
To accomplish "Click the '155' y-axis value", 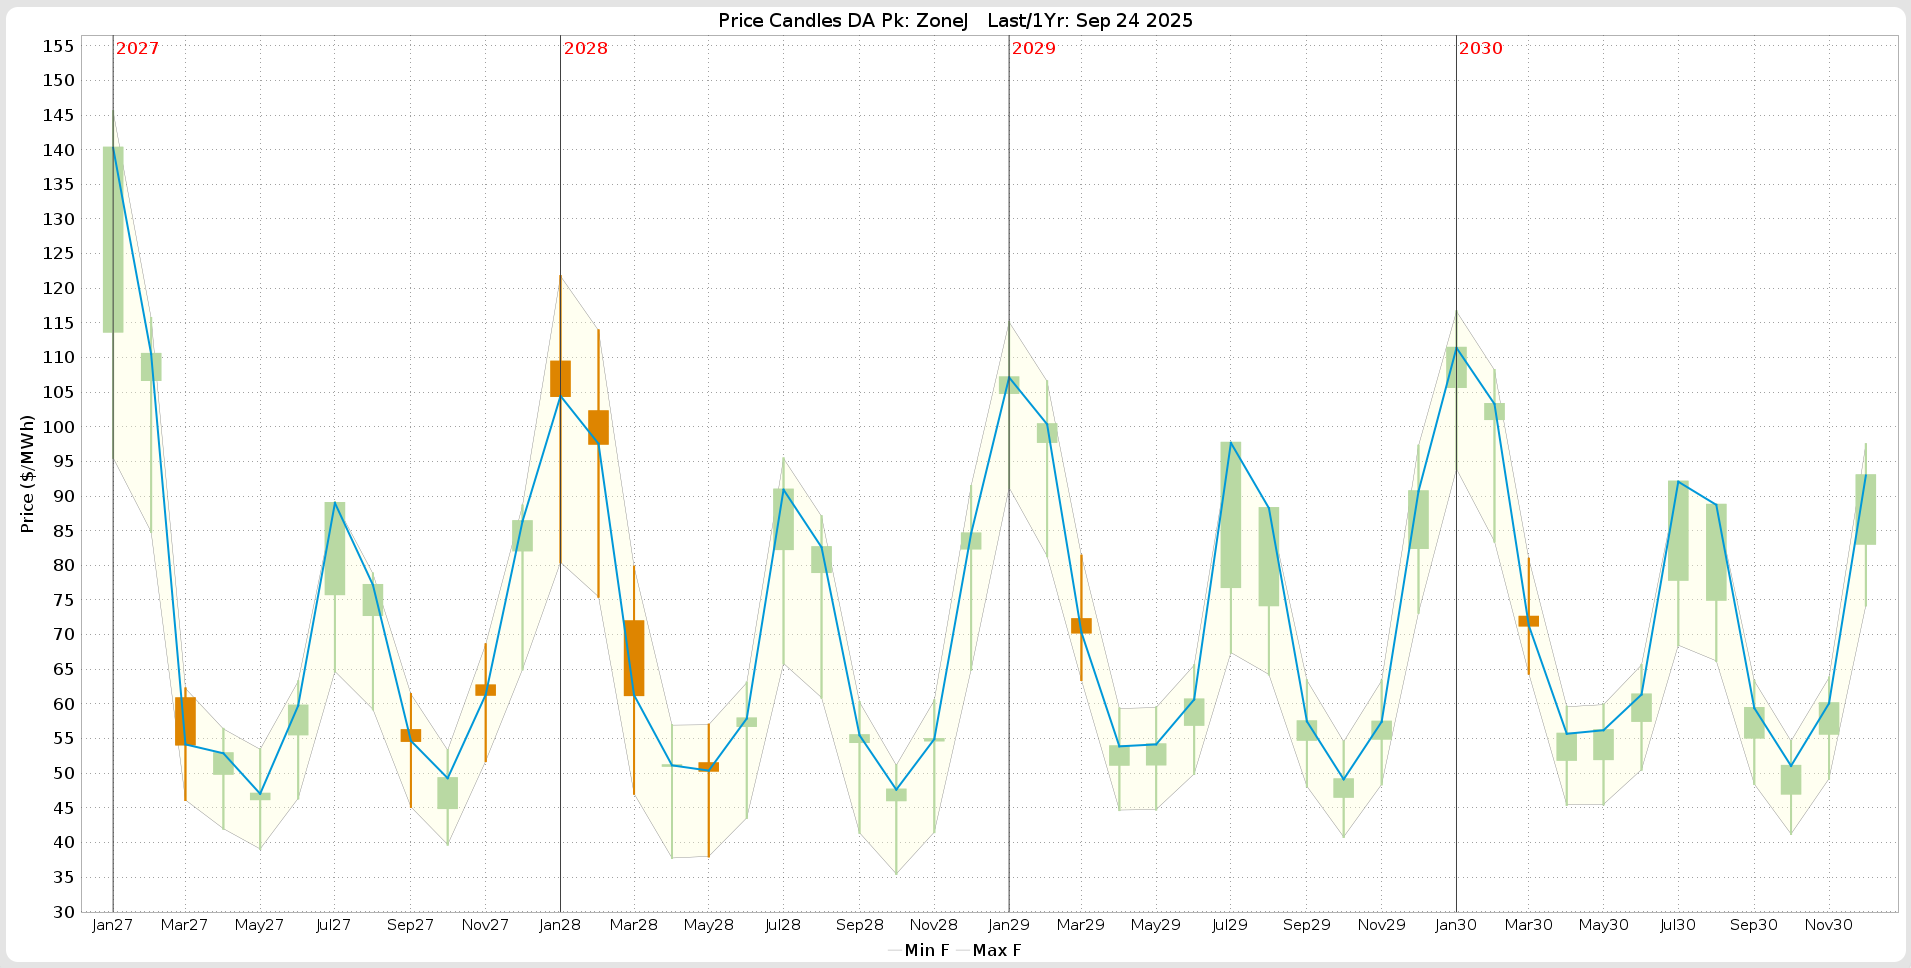I will 58,46.
